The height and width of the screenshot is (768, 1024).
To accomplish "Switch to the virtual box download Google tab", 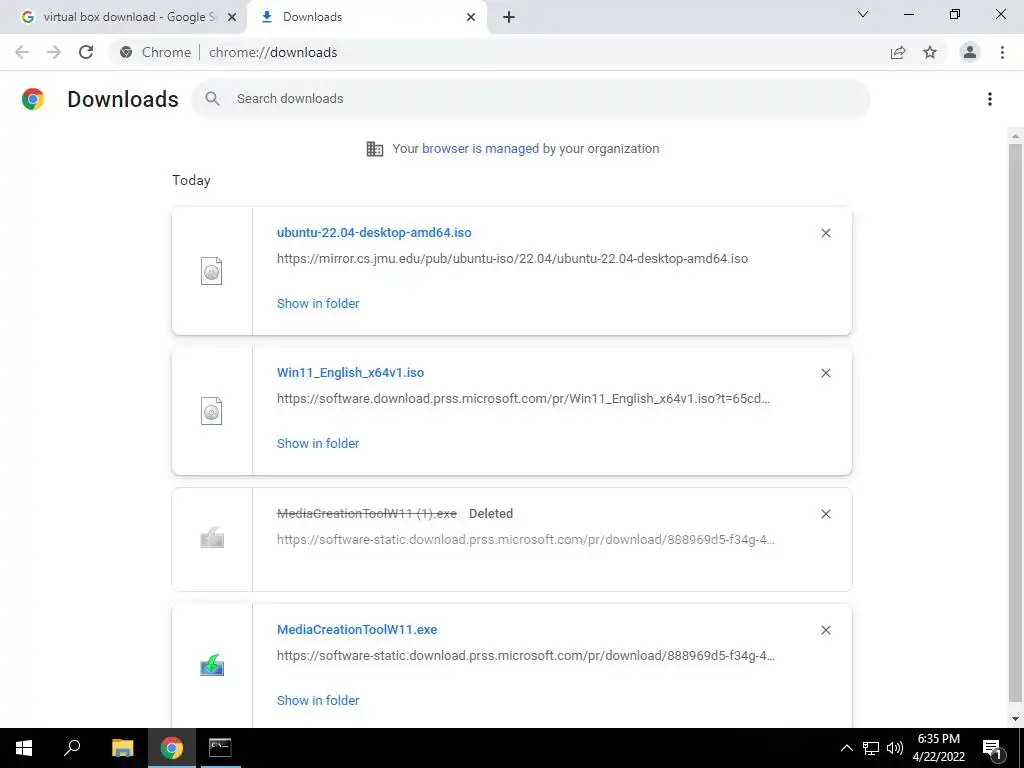I will 123,17.
